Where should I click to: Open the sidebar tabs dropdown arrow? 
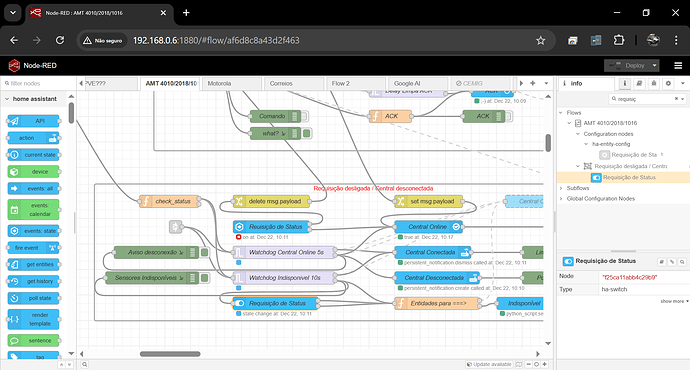point(683,83)
